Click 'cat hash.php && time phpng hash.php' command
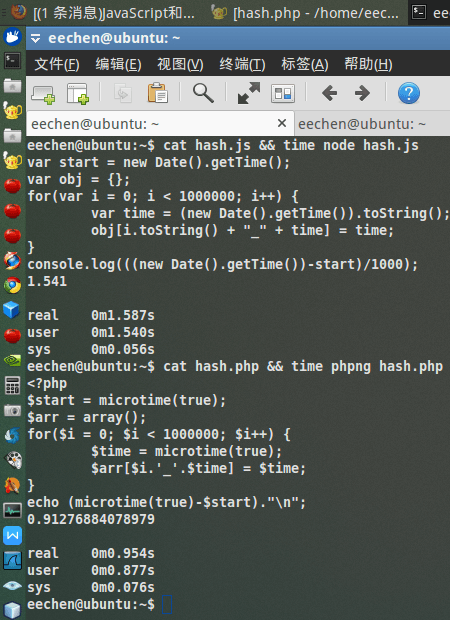This screenshot has width=450, height=620. pyautogui.click(x=303, y=366)
